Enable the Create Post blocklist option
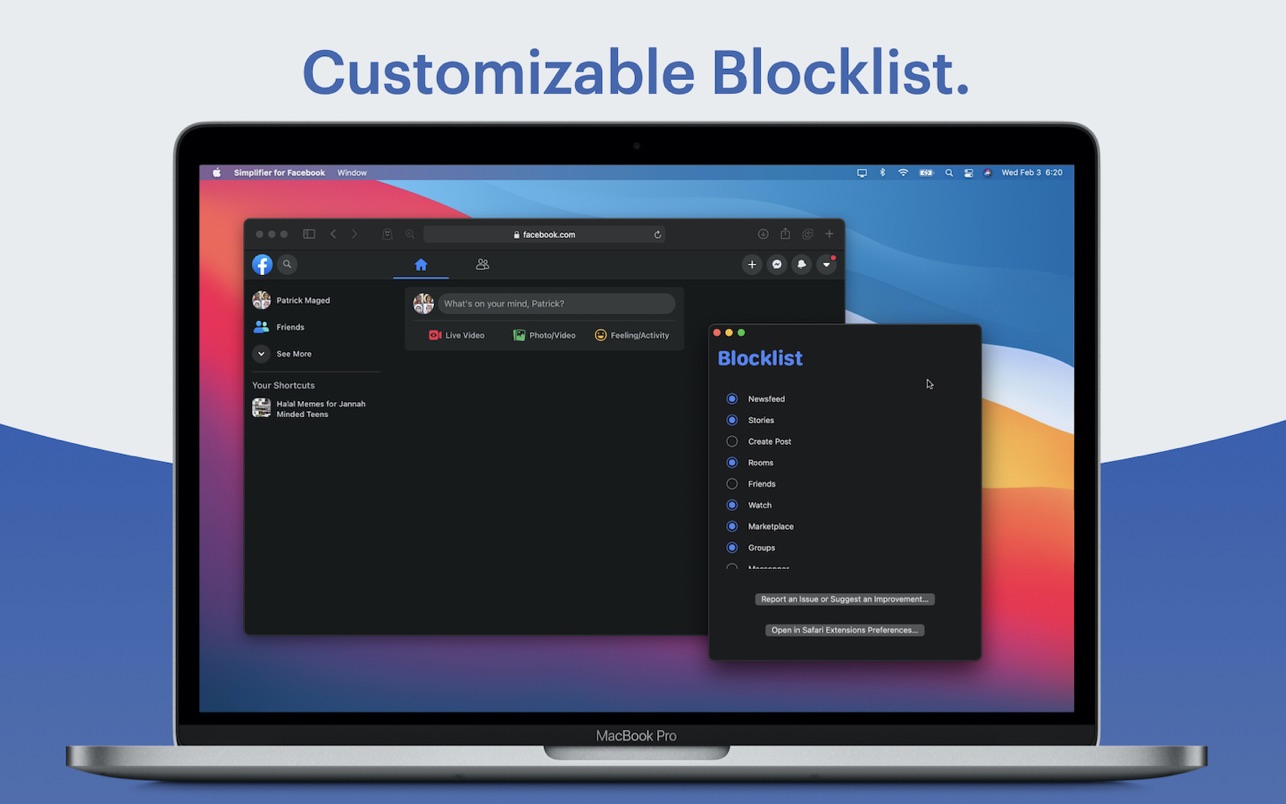1286x804 pixels. (x=732, y=441)
